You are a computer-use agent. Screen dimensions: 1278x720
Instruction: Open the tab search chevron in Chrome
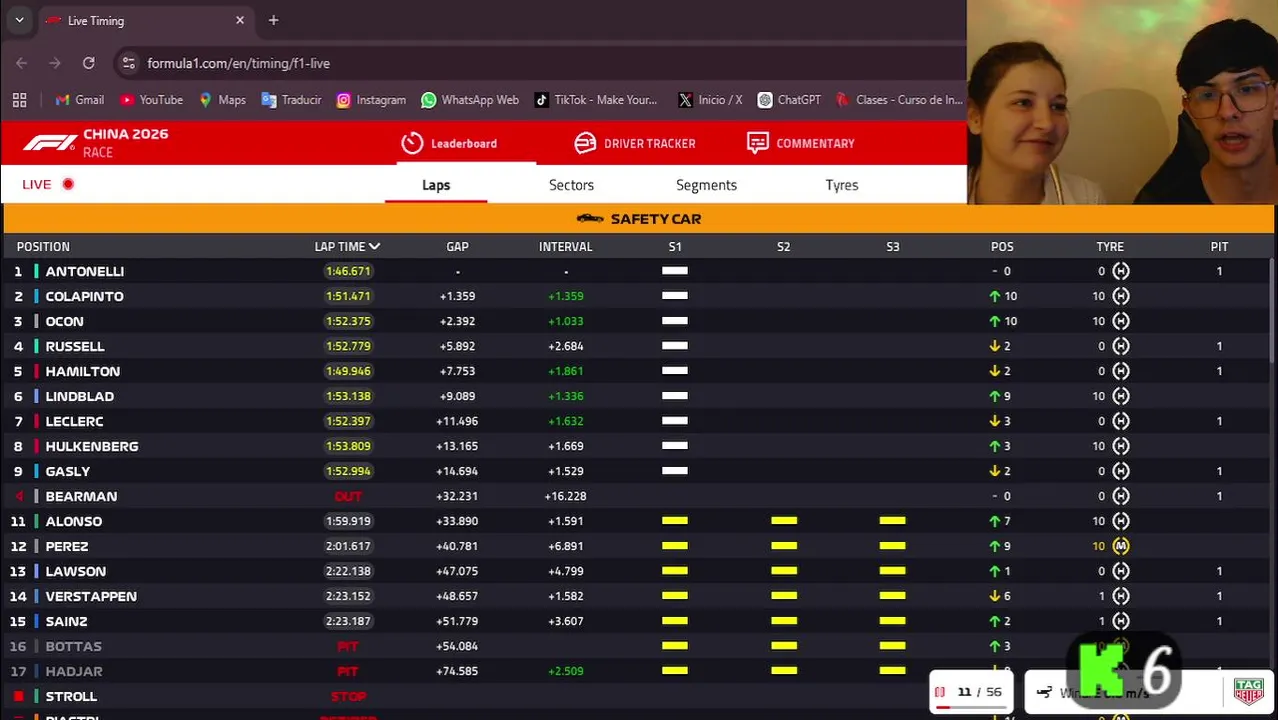pos(19,20)
